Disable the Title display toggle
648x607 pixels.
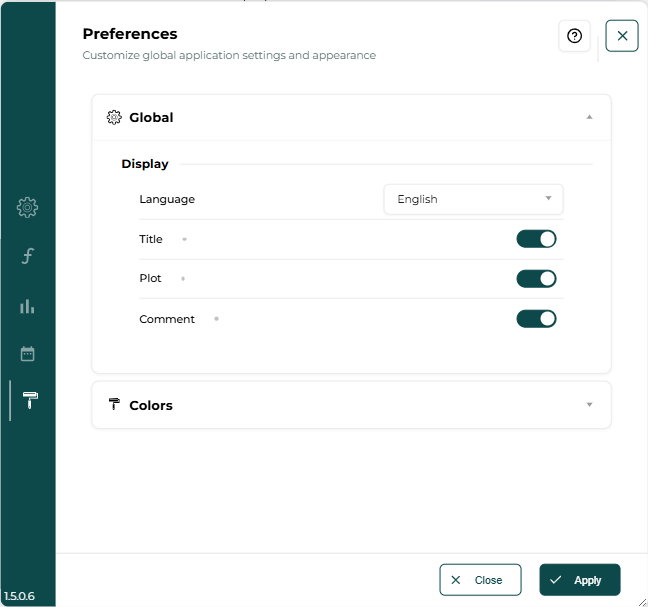tap(536, 239)
